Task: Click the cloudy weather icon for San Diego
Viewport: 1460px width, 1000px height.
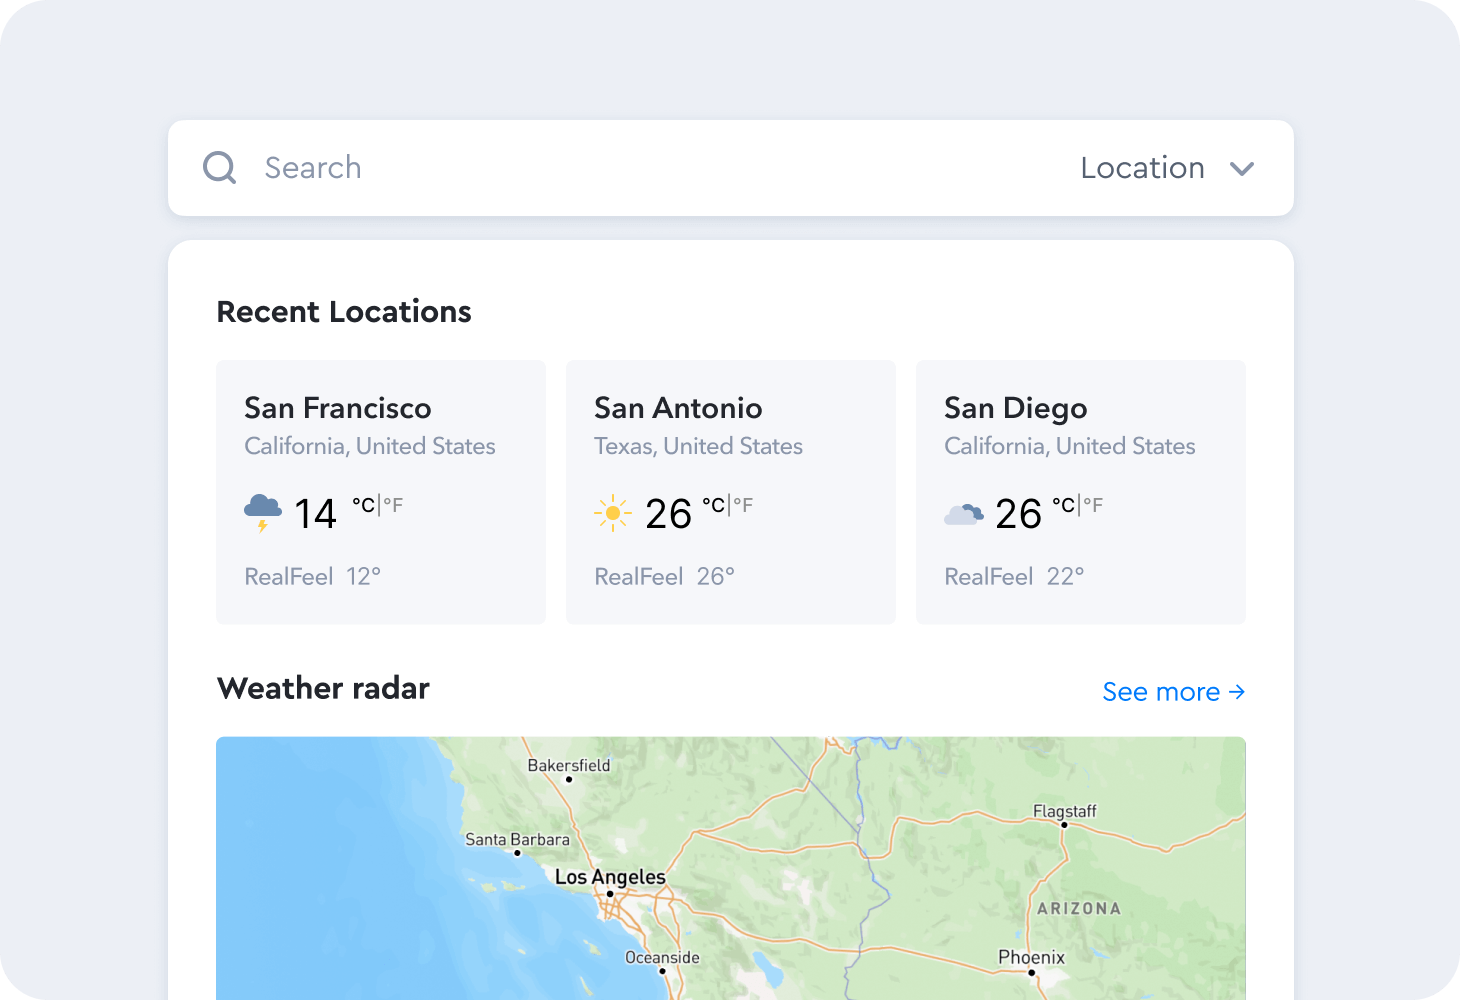Action: pos(963,512)
